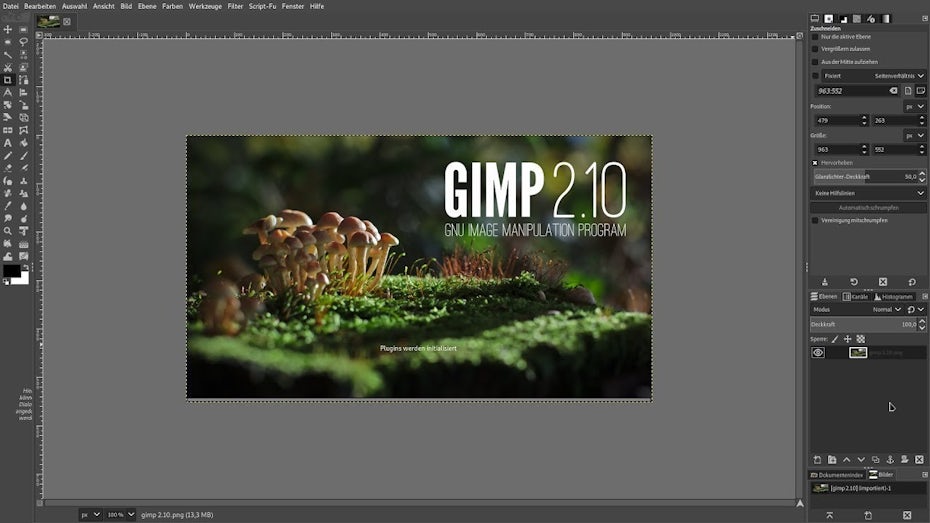
Task: Select the Rectangle Select tool
Action: pos(24,29)
